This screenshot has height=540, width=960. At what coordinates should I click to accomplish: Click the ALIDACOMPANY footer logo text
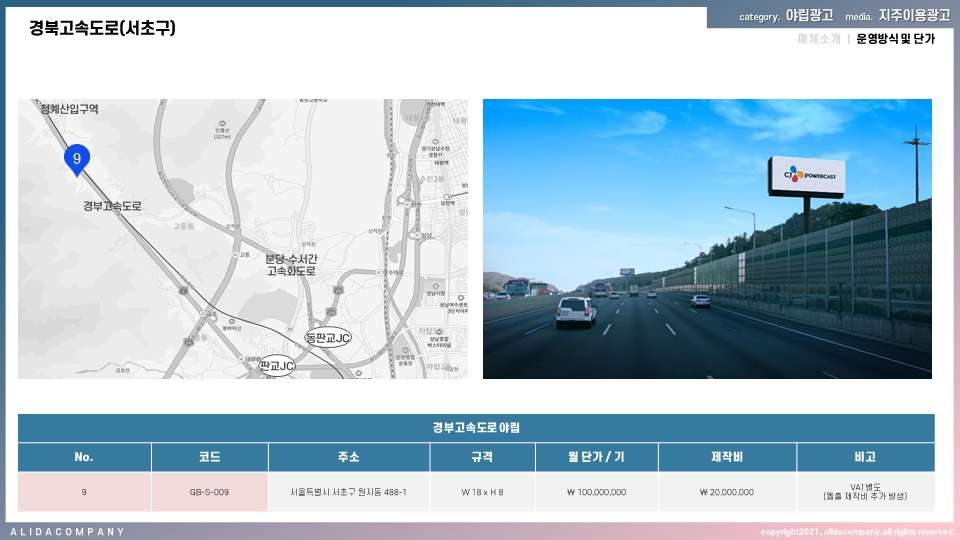68,531
